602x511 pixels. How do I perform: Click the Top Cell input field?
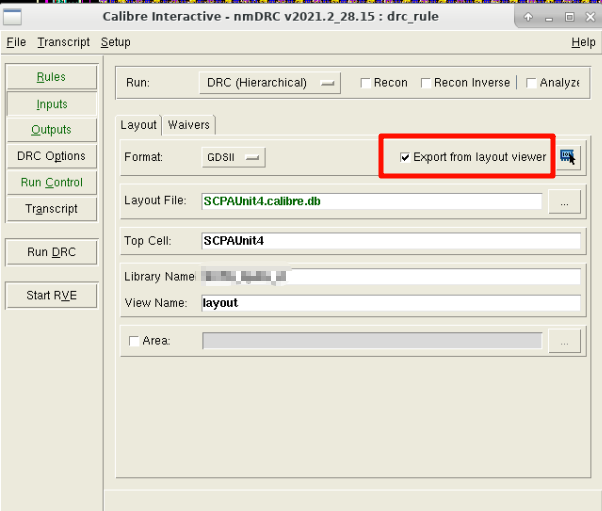(391, 241)
